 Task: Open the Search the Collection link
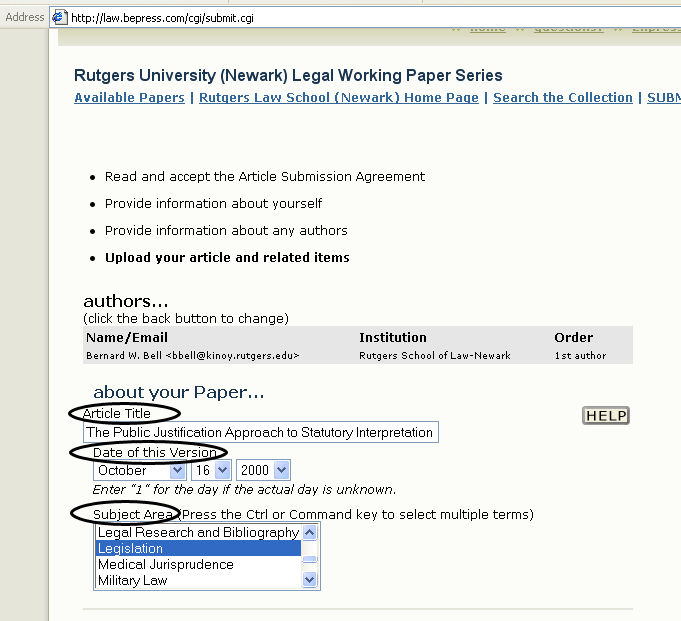click(x=563, y=97)
